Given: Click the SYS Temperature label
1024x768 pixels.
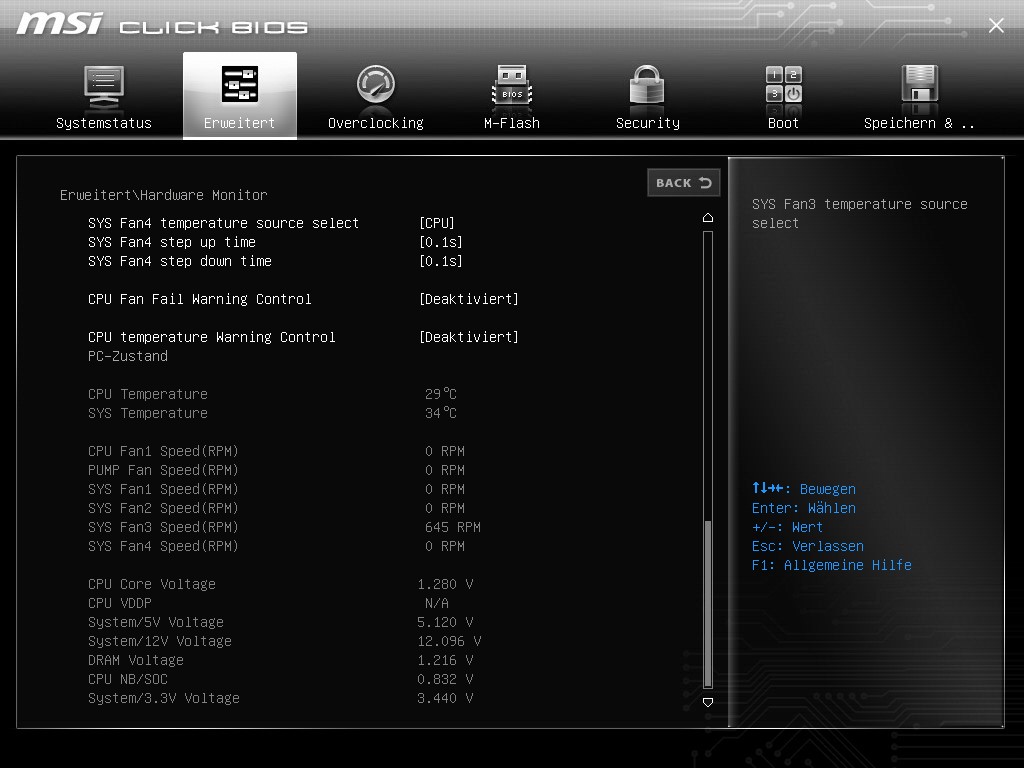Looking at the screenshot, I should pos(148,413).
